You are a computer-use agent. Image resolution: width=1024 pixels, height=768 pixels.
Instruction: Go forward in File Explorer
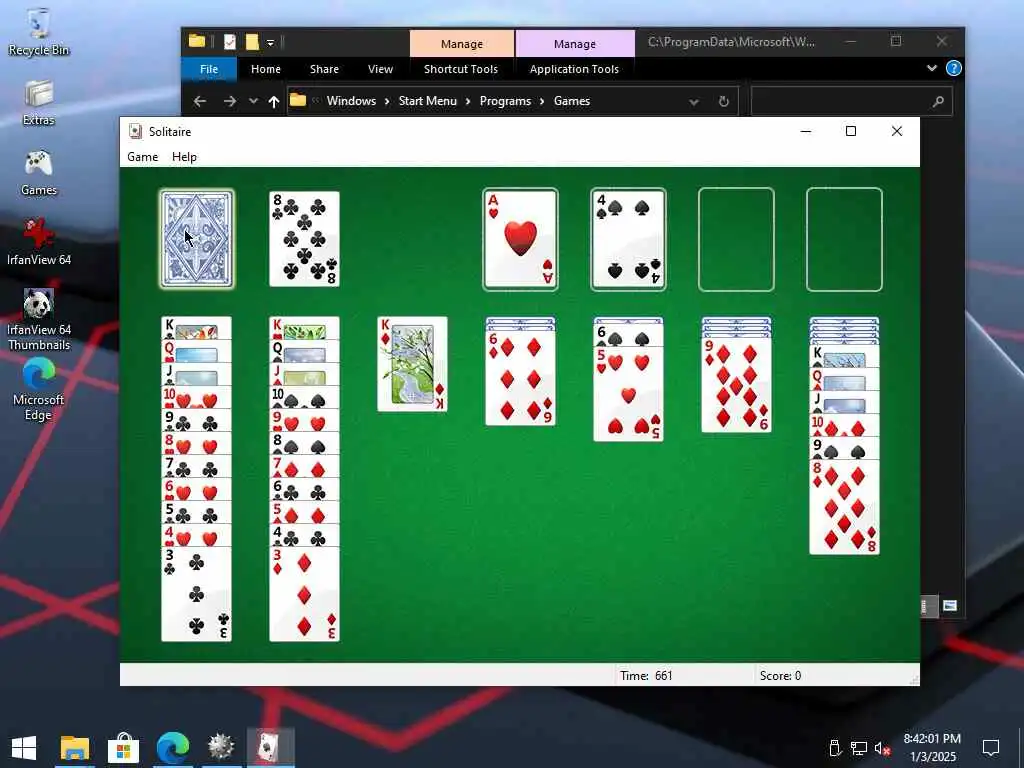(x=229, y=101)
